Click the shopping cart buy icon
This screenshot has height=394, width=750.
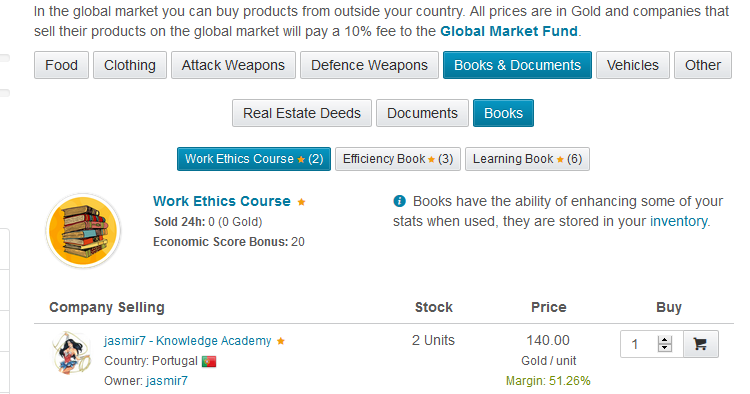(700, 344)
